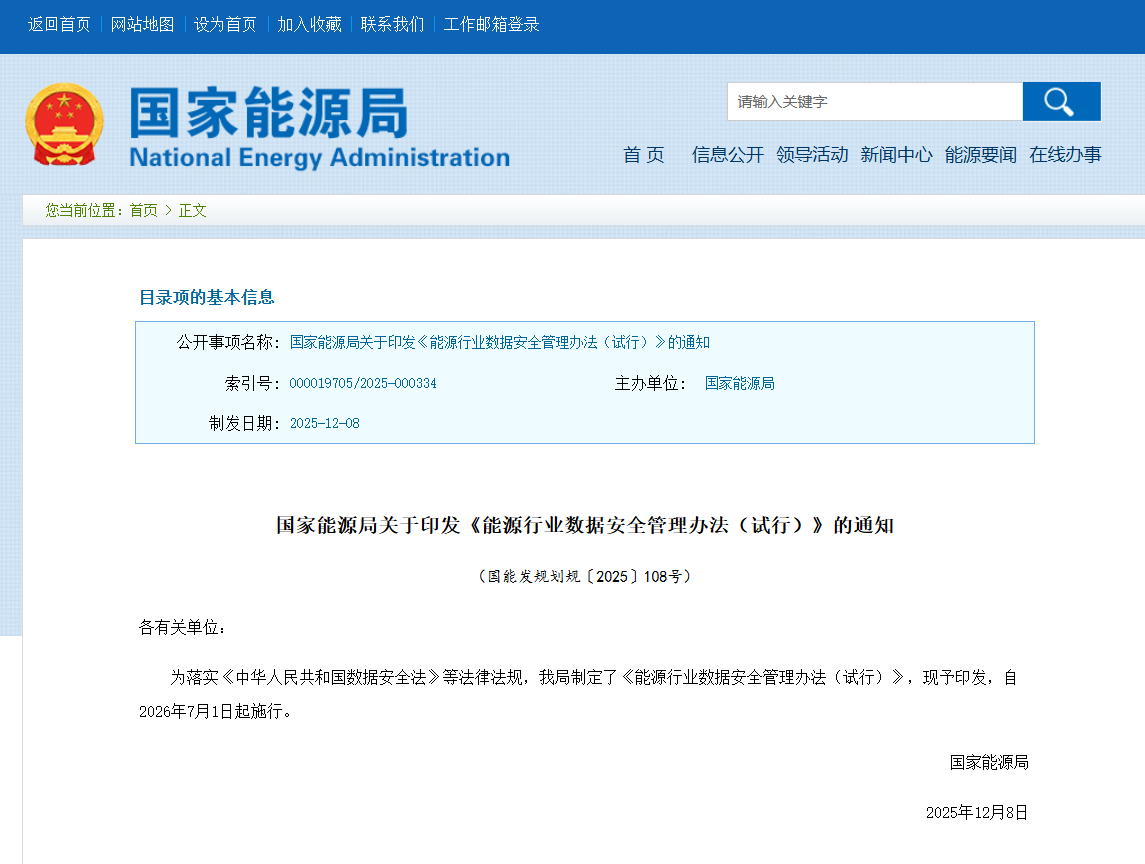
Task: Click 设为首页 in top bar
Action: click(x=225, y=25)
